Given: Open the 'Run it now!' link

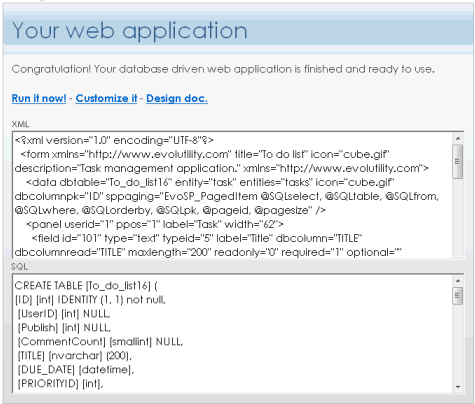Looking at the screenshot, I should click(x=39, y=98).
